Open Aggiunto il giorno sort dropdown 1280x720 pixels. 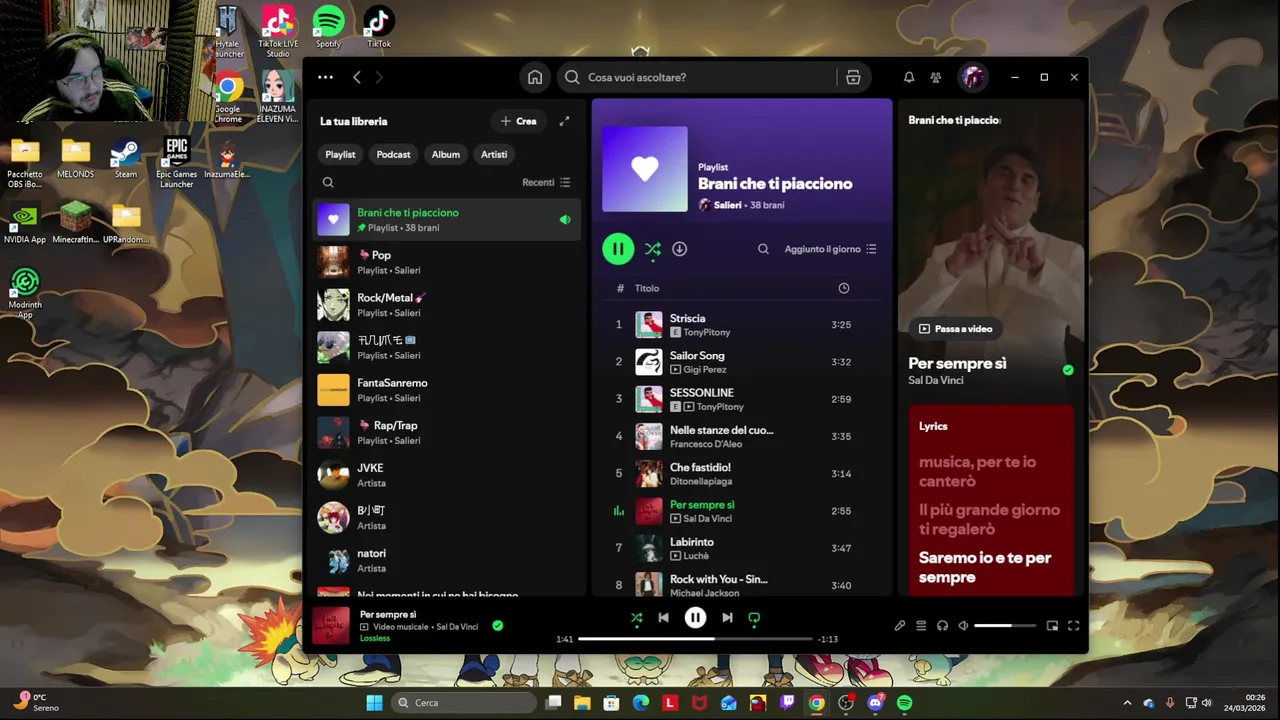(x=830, y=249)
